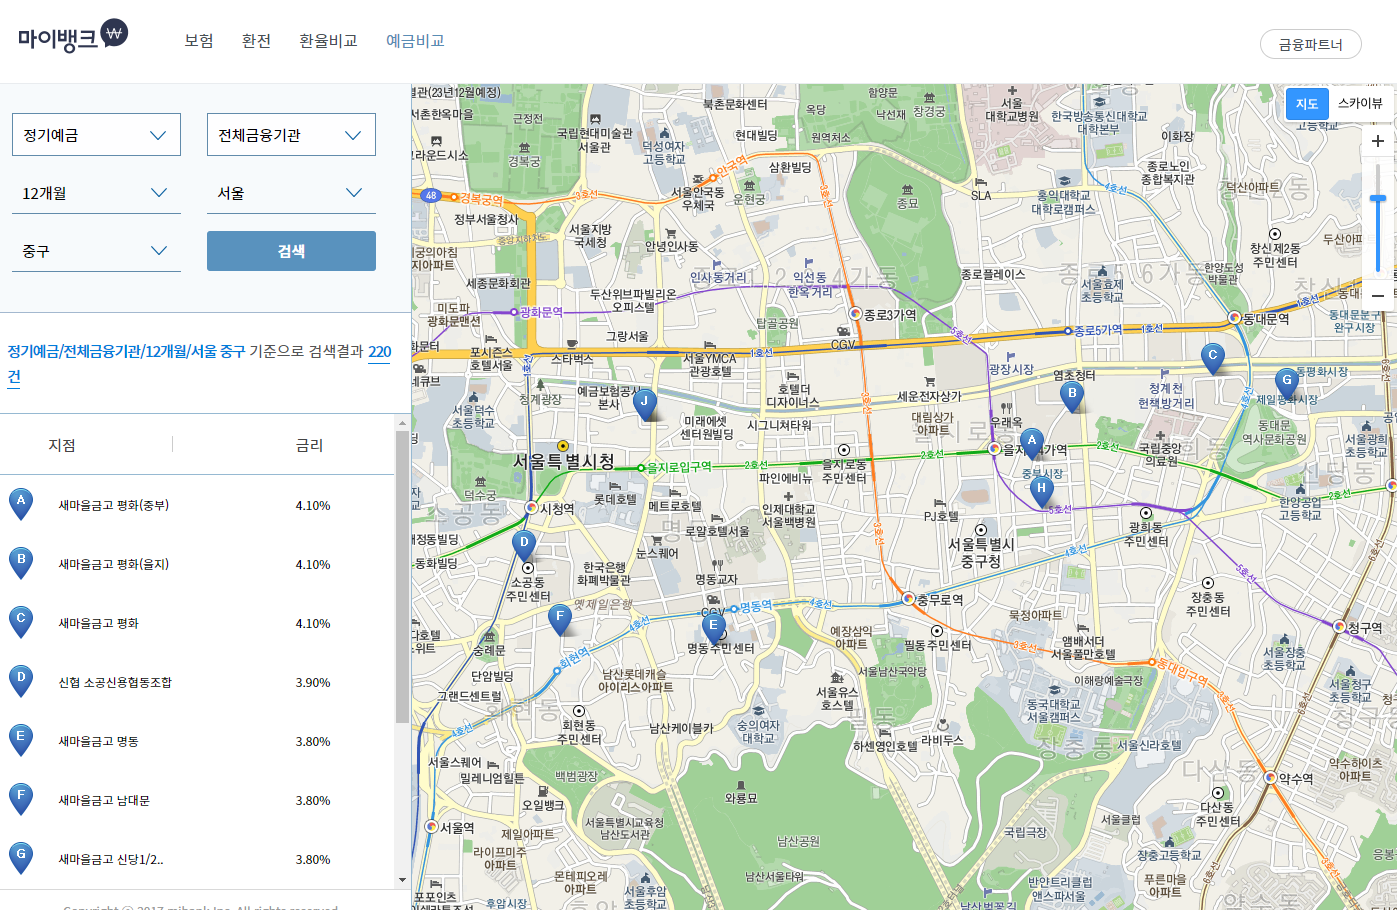This screenshot has width=1397, height=910.
Task: Open the 예금비교 menu
Action: click(415, 41)
